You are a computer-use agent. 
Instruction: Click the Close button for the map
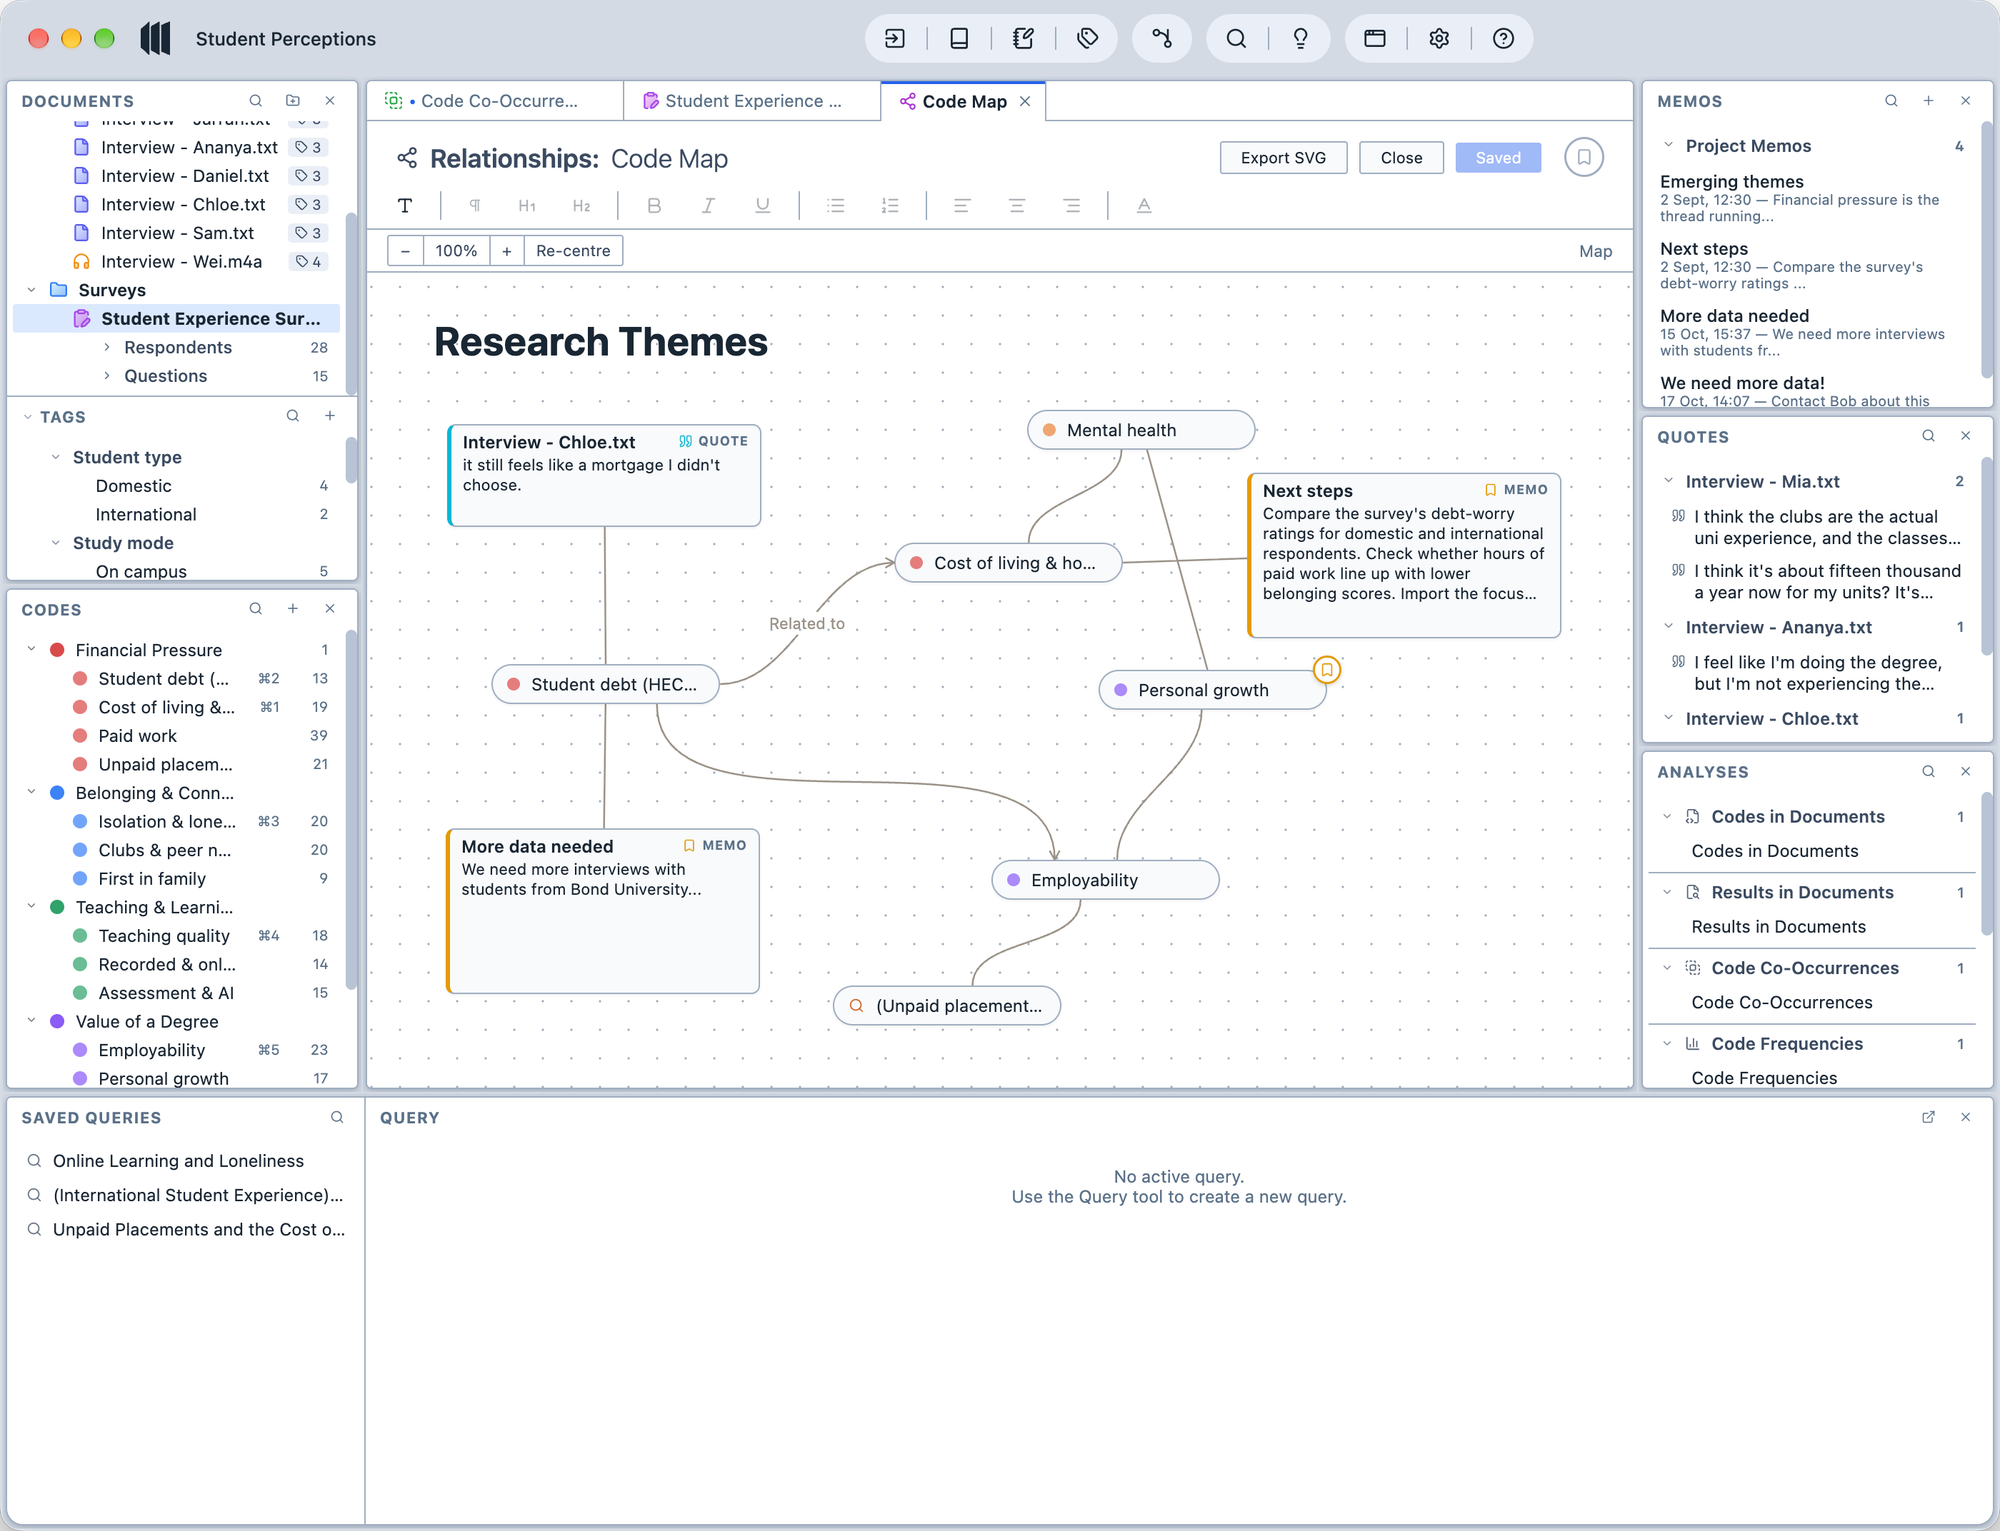(x=1401, y=158)
